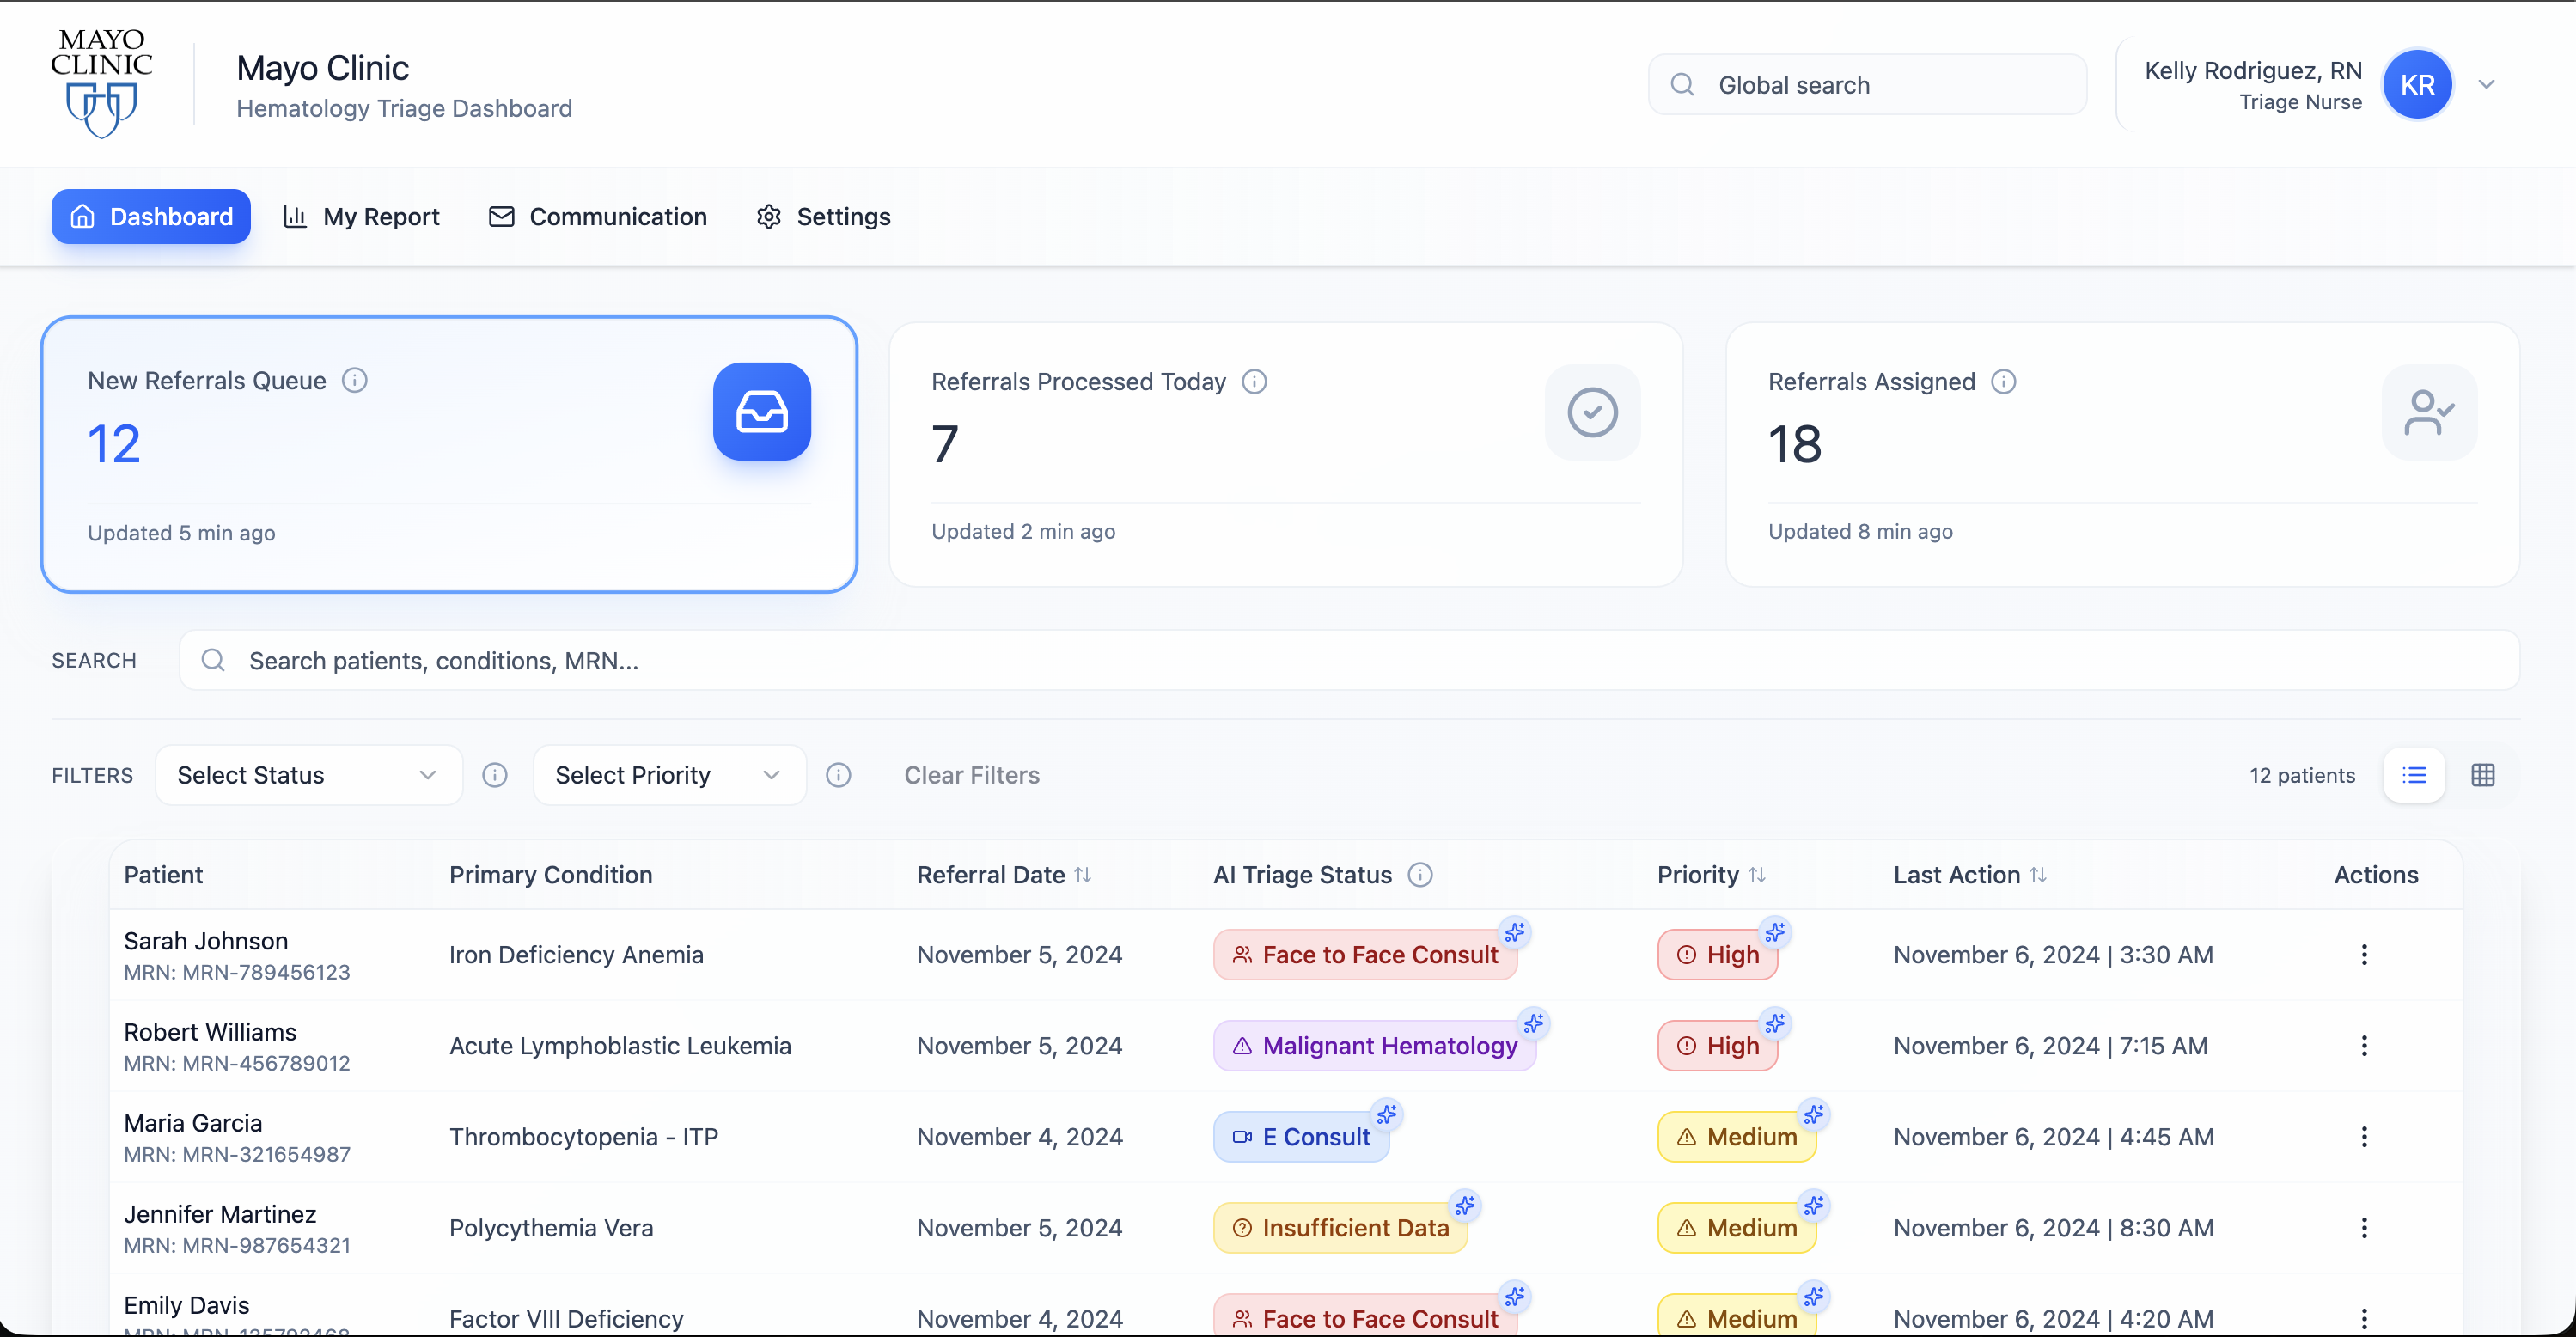Open the Select Status dropdown
This screenshot has width=2576, height=1337.
click(x=308, y=775)
